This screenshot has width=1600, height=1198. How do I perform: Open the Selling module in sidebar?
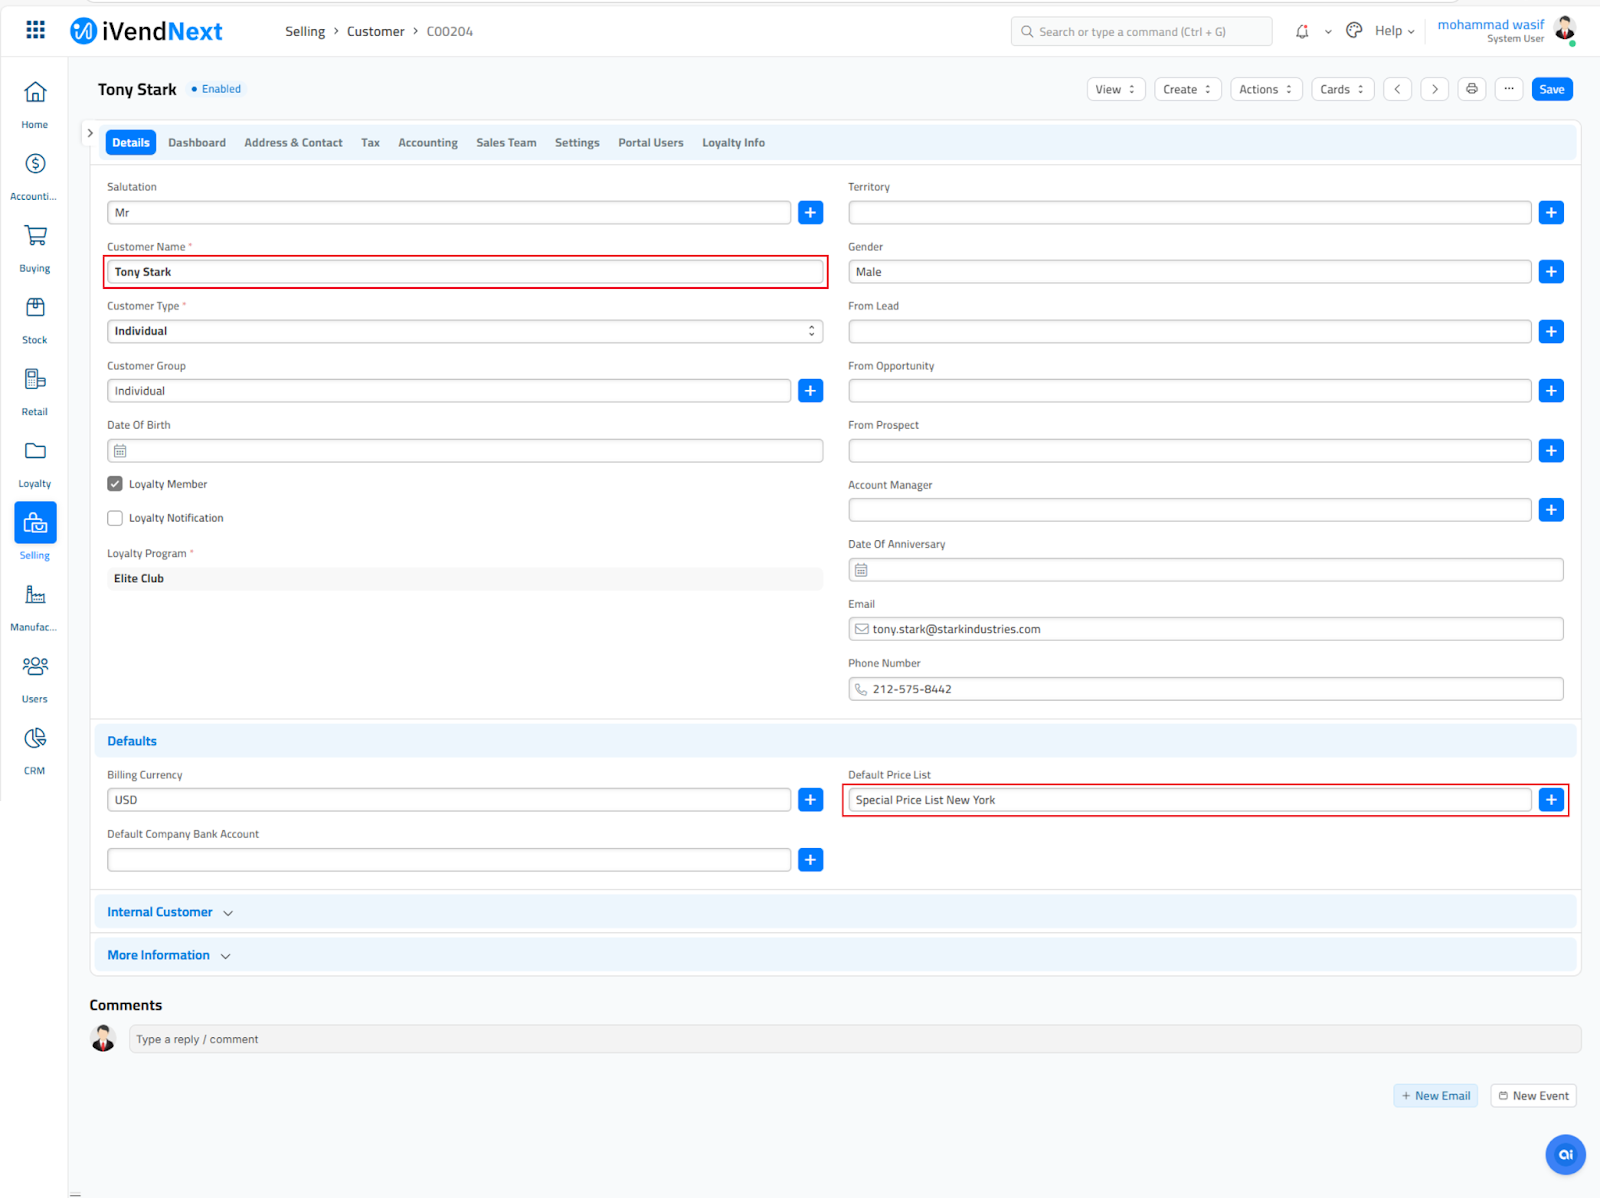35,532
